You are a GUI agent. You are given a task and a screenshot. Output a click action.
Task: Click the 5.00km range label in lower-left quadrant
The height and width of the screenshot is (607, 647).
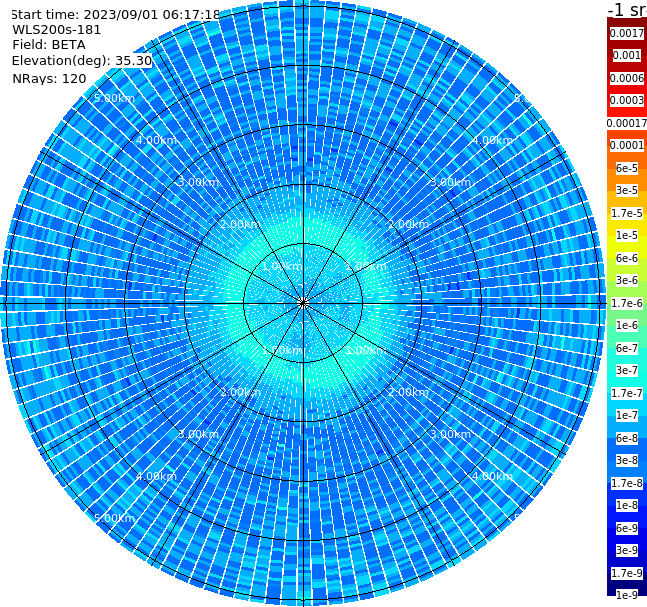[x=114, y=518]
